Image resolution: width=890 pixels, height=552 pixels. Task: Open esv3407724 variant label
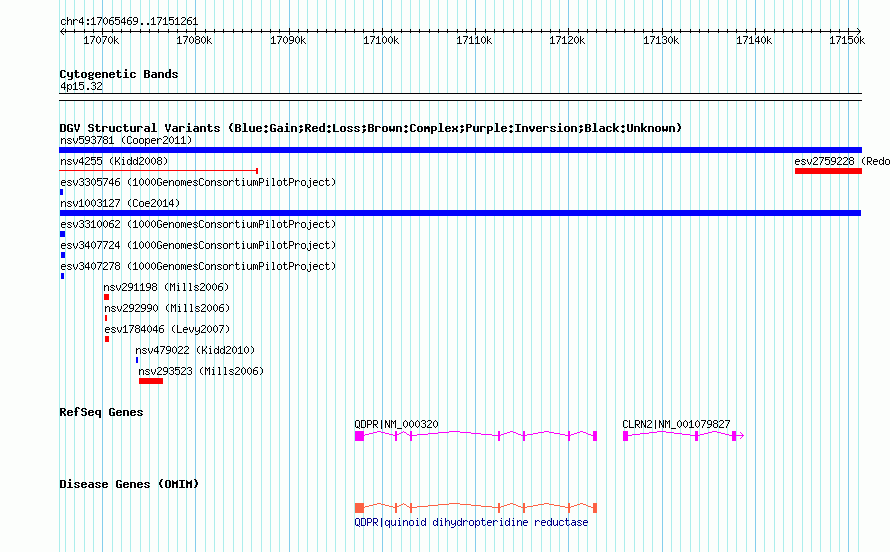click(198, 245)
